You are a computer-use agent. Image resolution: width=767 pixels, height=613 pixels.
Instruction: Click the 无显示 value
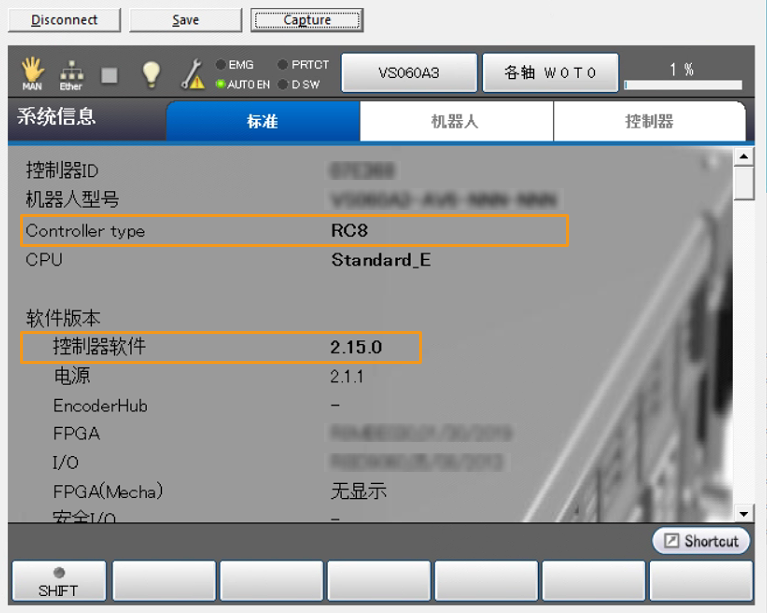coord(359,491)
